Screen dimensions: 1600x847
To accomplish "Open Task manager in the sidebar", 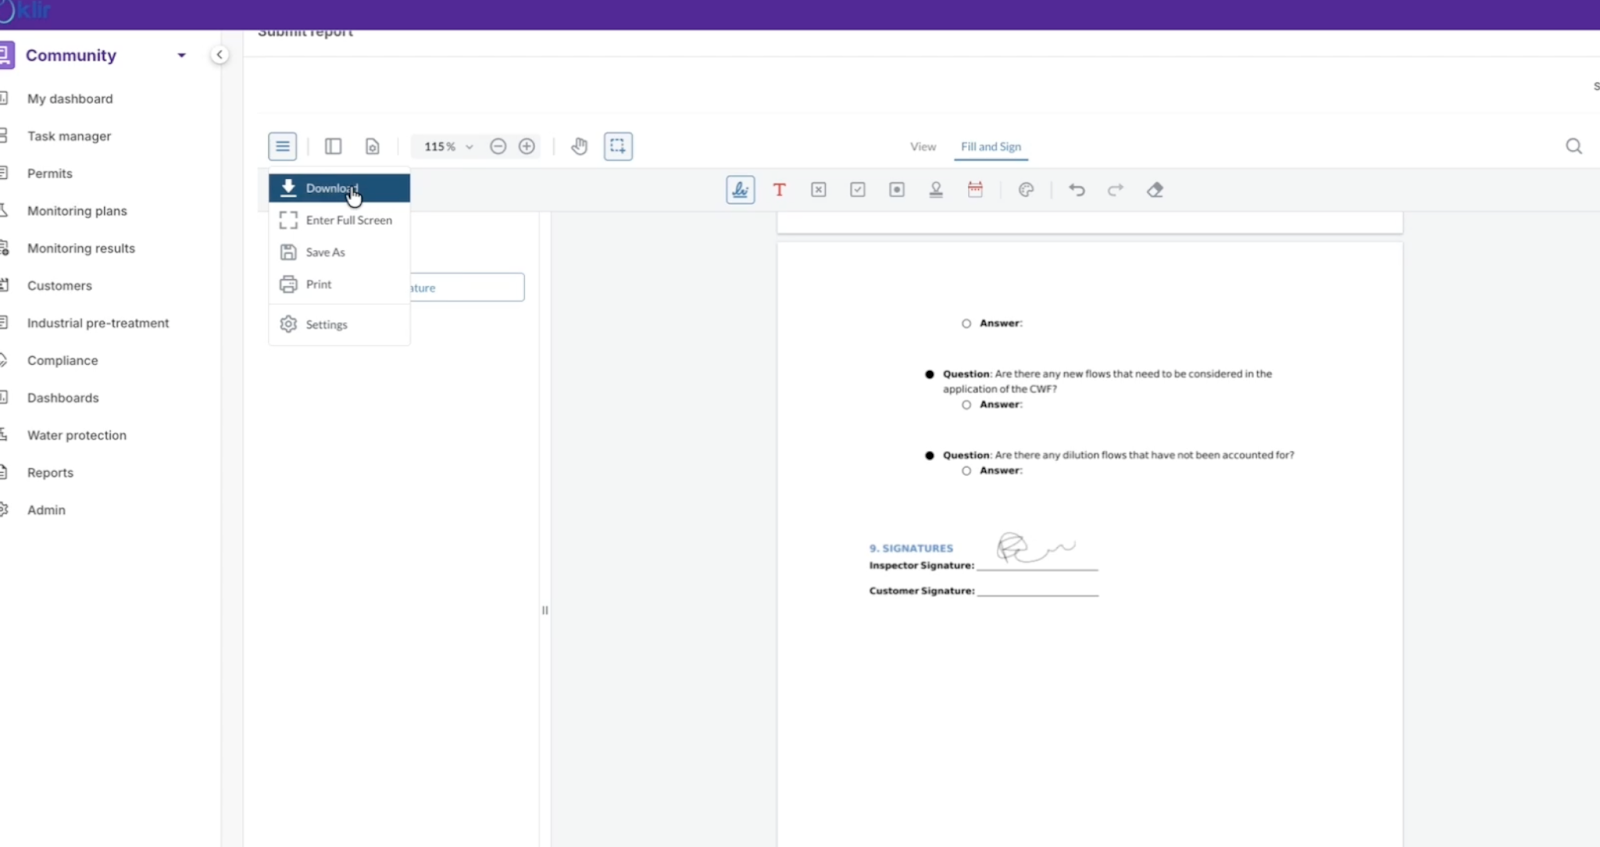I will [x=69, y=136].
